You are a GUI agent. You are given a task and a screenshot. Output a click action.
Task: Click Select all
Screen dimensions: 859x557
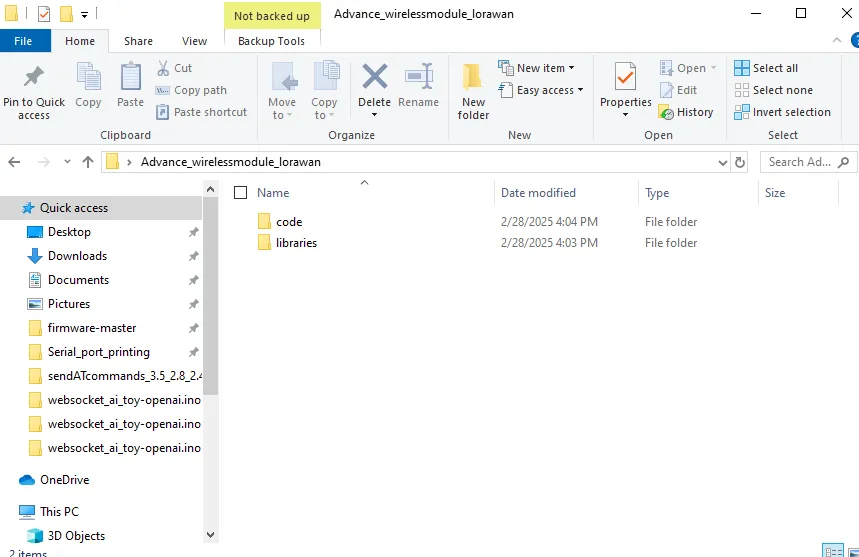click(766, 68)
